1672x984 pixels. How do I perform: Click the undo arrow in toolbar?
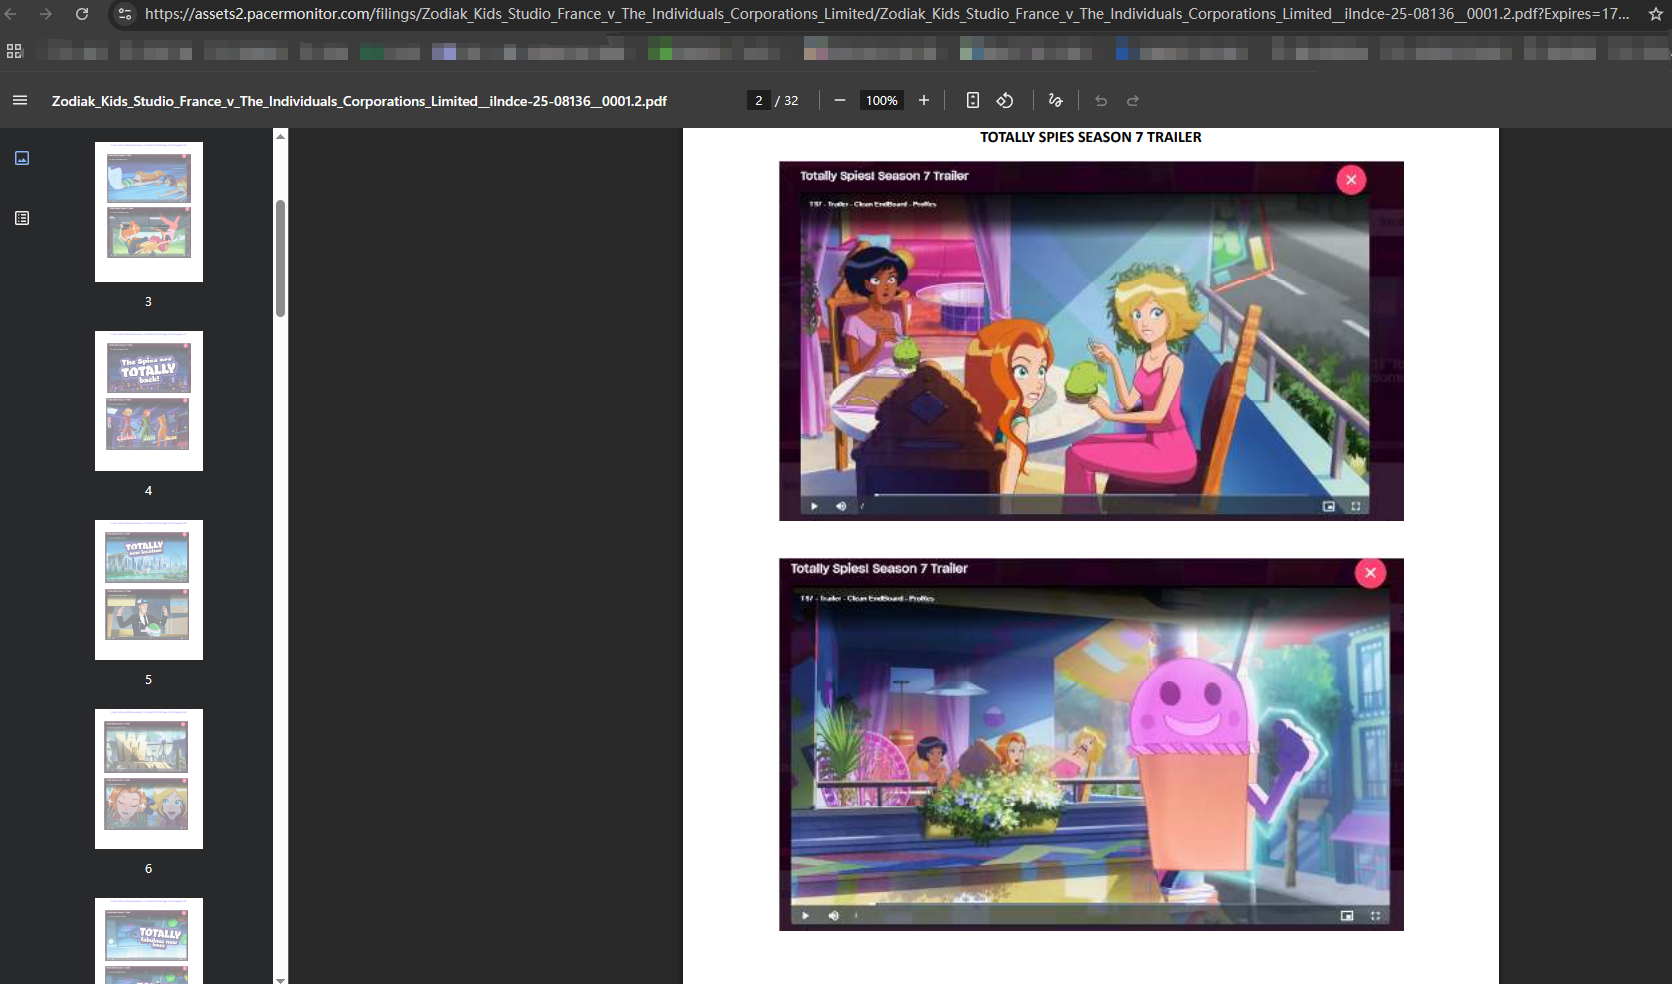(x=1101, y=100)
